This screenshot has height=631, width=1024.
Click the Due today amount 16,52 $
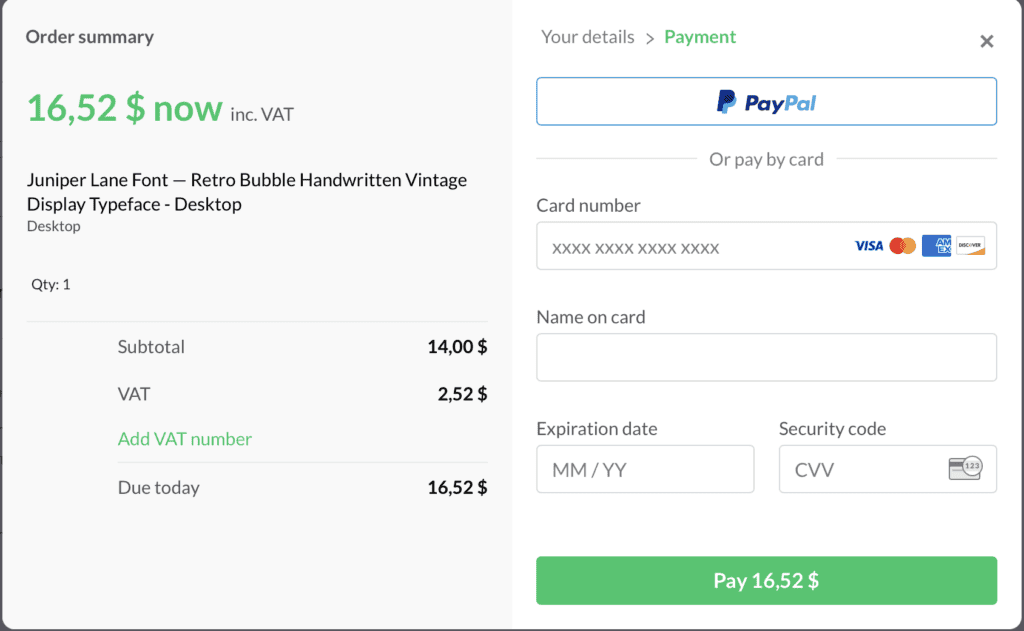click(457, 488)
